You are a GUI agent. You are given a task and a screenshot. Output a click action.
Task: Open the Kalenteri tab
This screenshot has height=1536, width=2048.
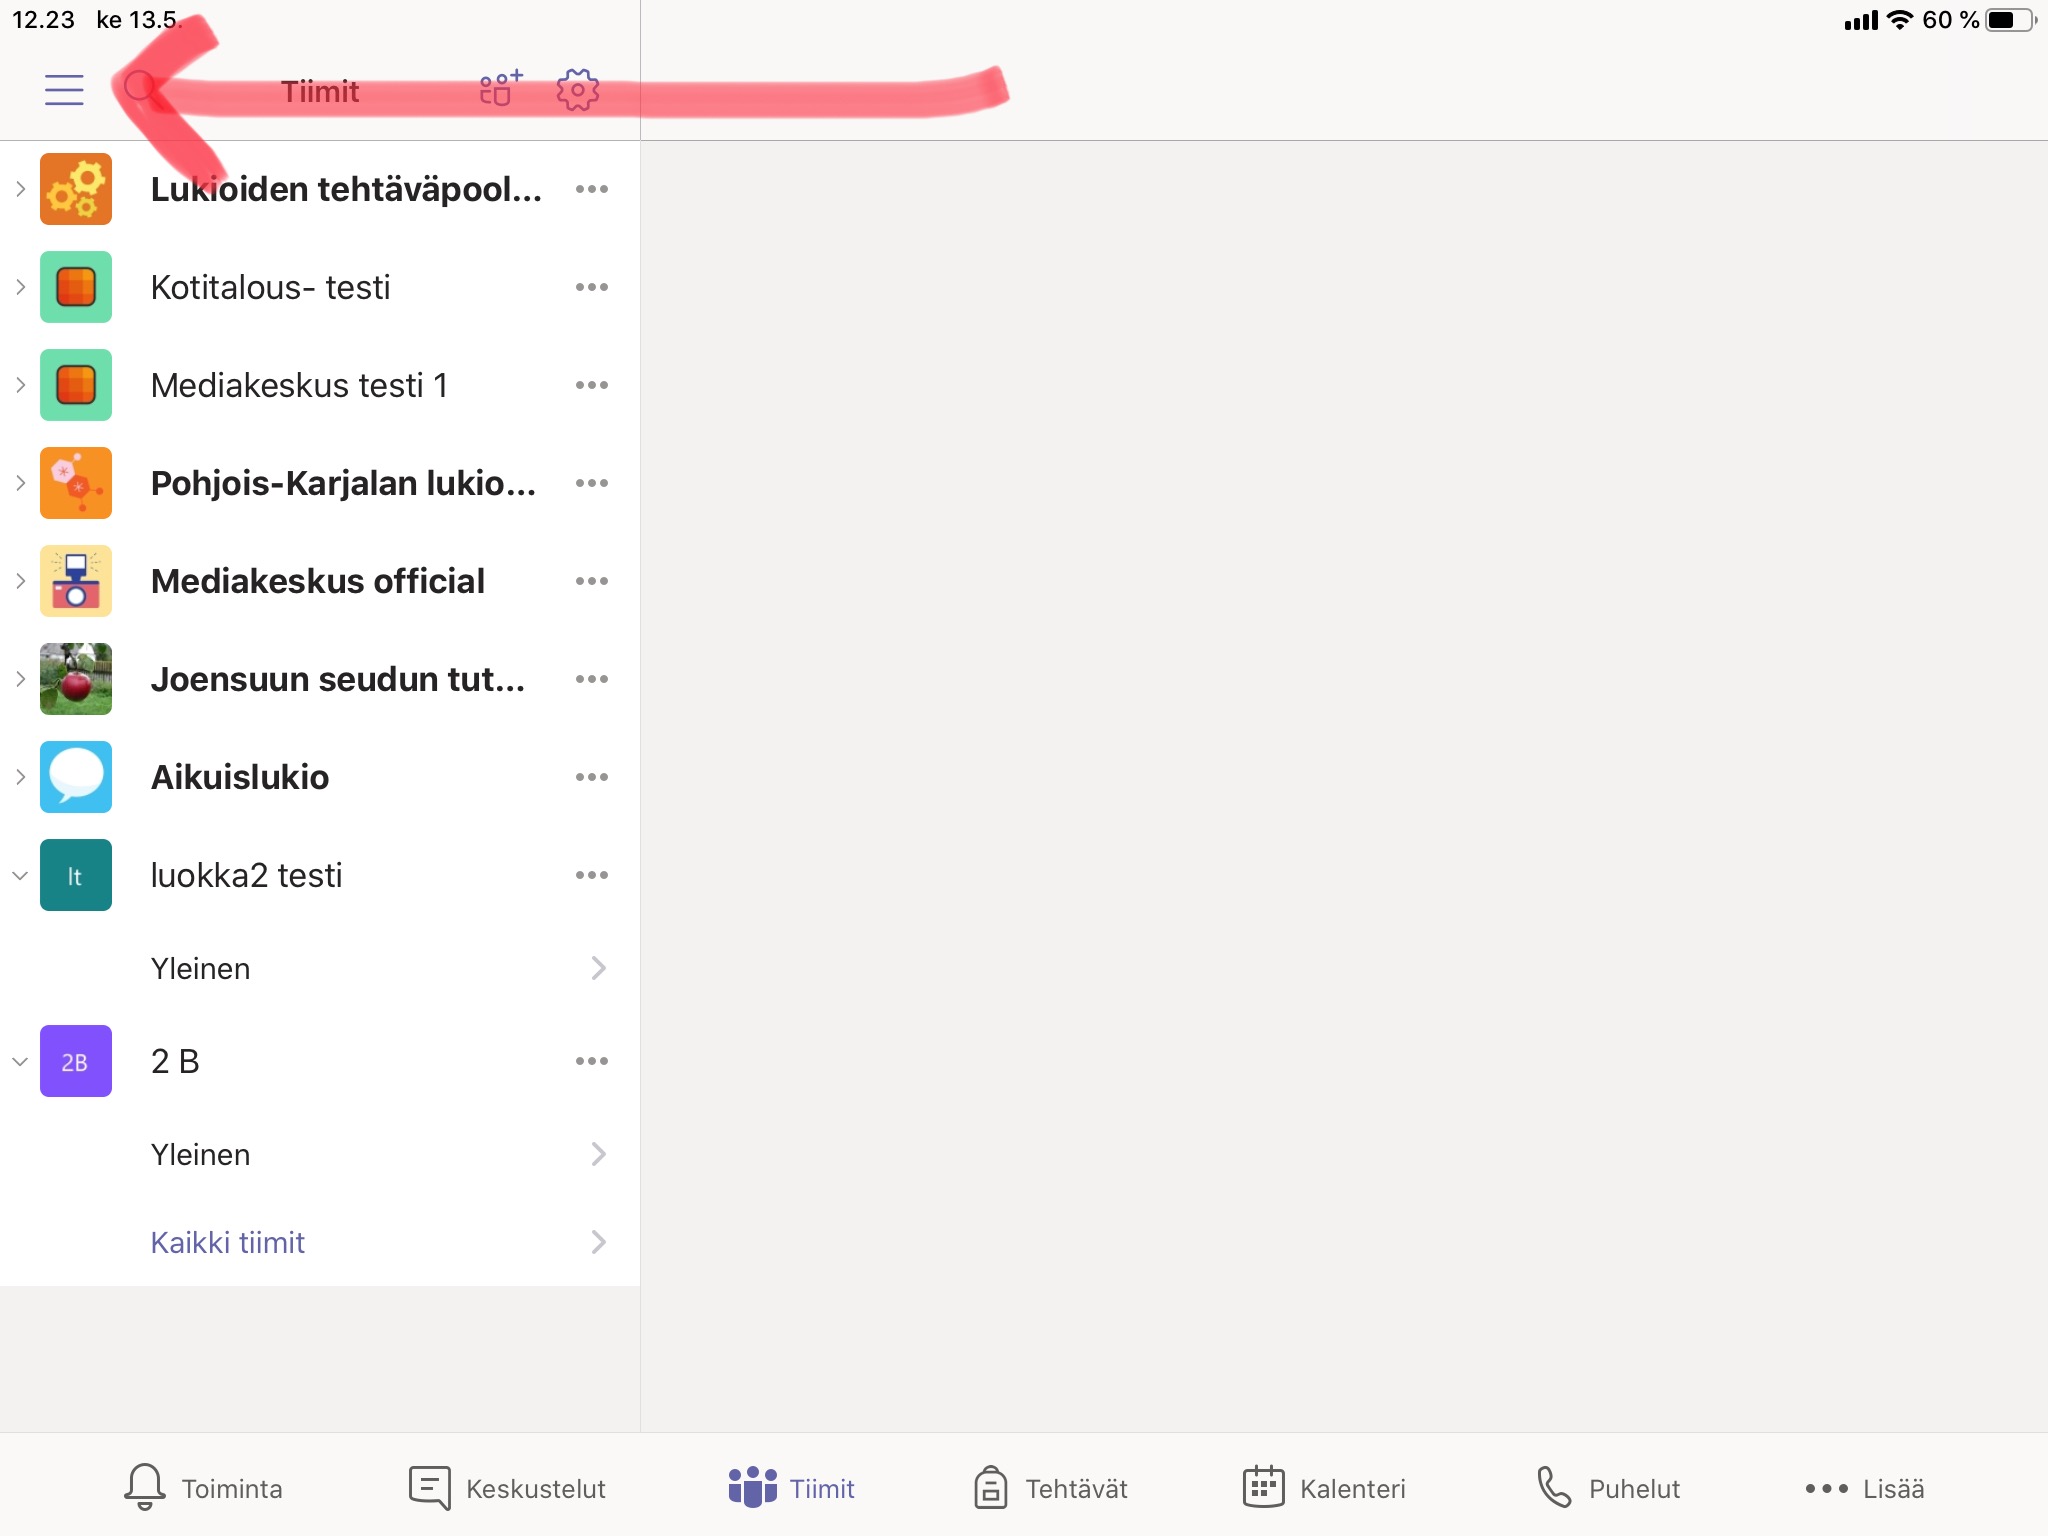tap(1323, 1488)
